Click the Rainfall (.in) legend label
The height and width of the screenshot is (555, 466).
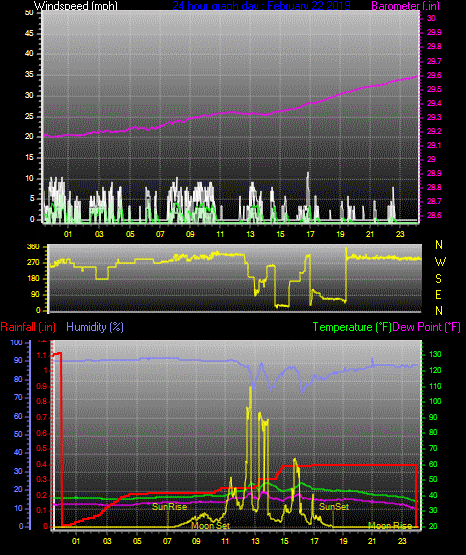pyautogui.click(x=28, y=327)
